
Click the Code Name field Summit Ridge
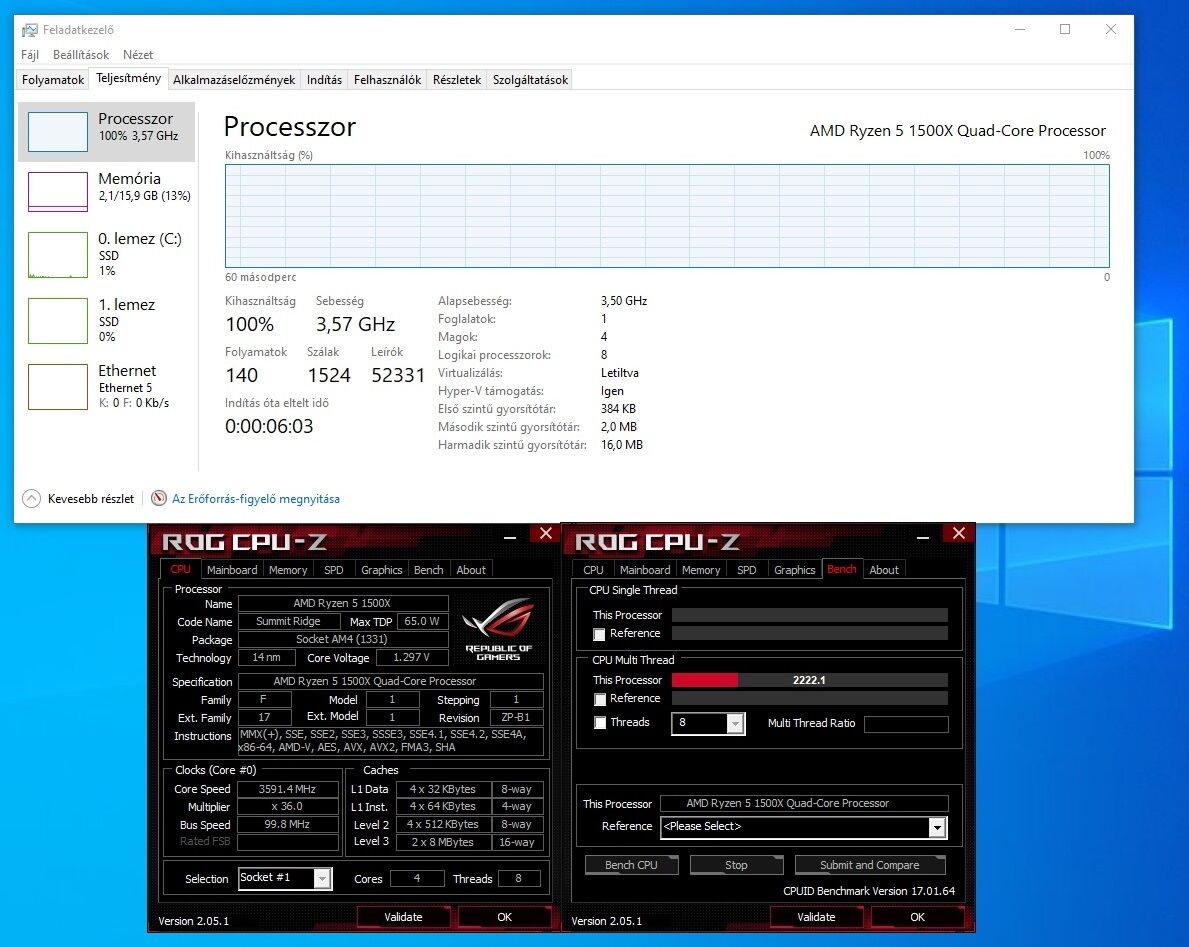(288, 622)
